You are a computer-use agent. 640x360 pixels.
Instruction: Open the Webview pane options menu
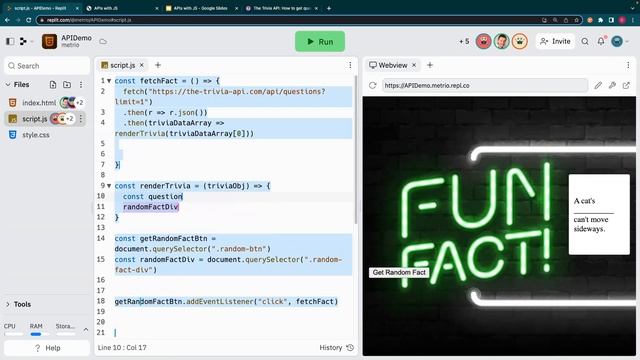tap(628, 65)
